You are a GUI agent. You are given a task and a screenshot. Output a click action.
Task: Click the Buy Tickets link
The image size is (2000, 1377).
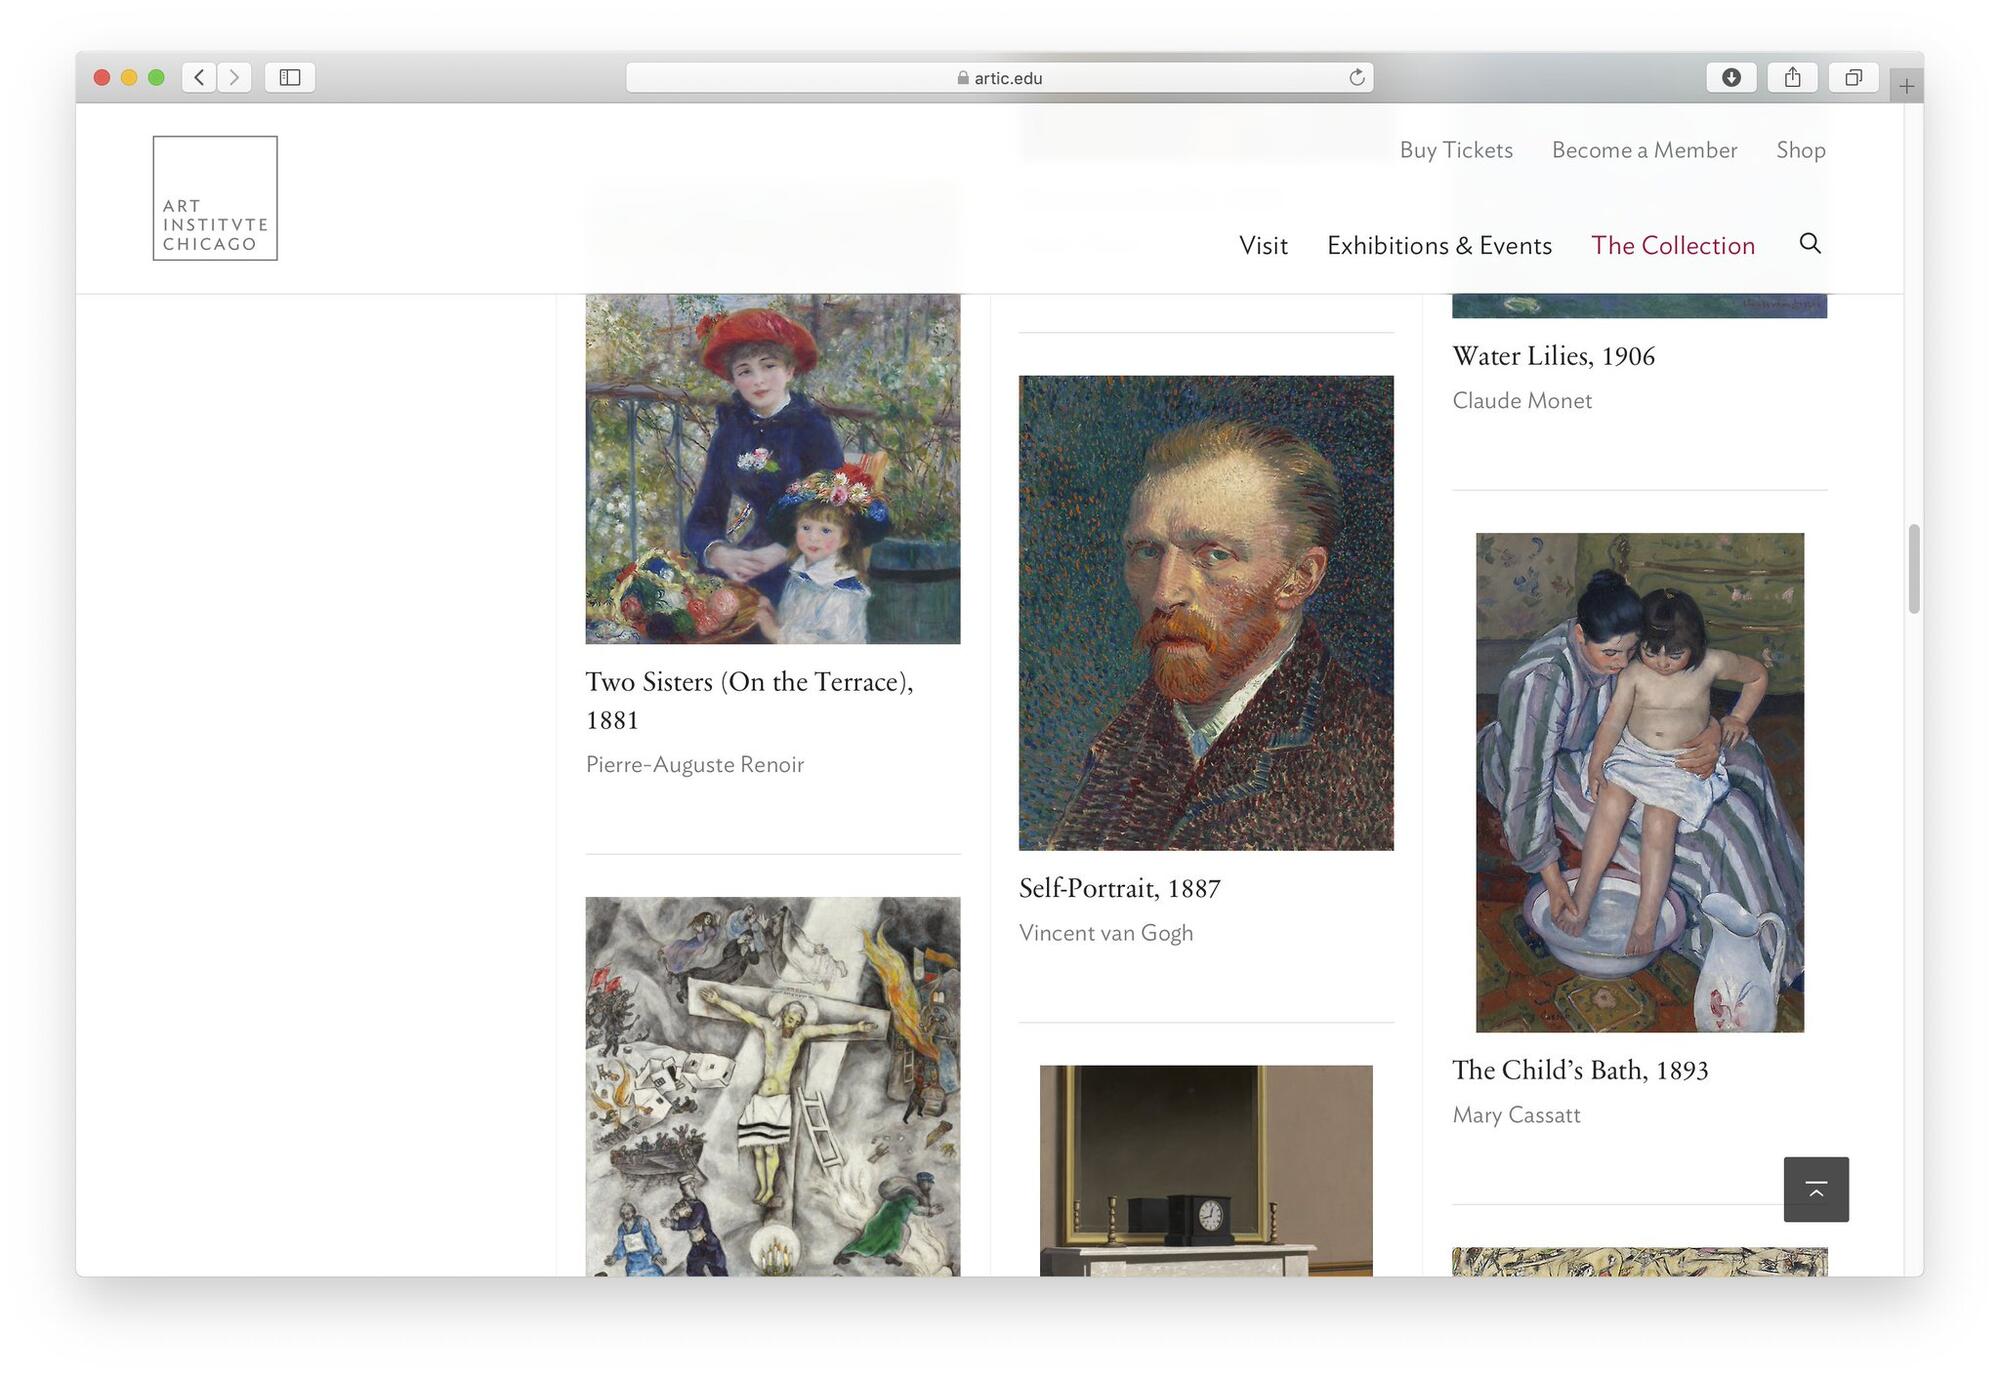click(1456, 149)
